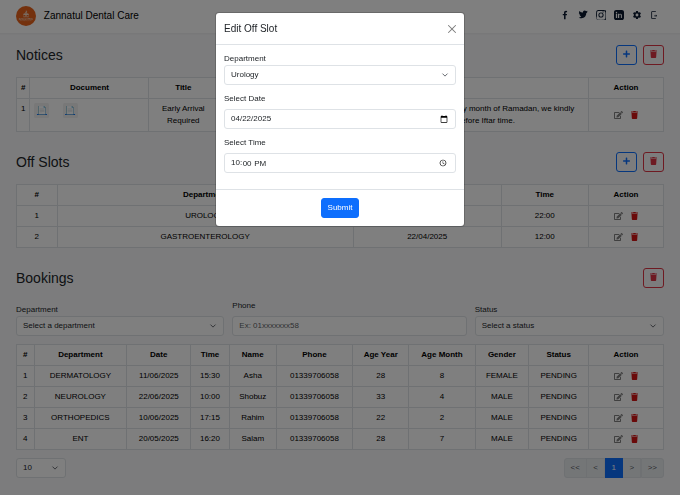Image resolution: width=680 pixels, height=495 pixels.
Task: Open the calendar picker icon in date field
Action: [x=444, y=119]
